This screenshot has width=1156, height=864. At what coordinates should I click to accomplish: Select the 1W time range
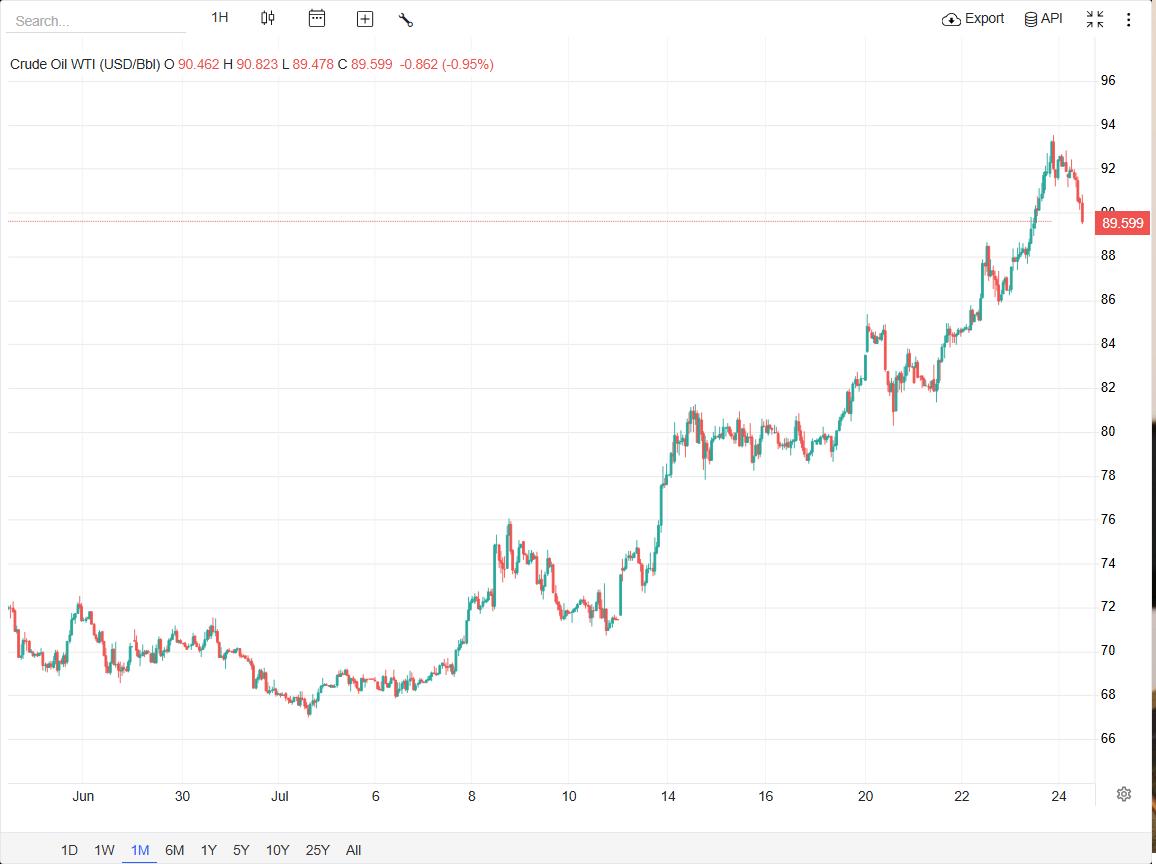coord(104,850)
